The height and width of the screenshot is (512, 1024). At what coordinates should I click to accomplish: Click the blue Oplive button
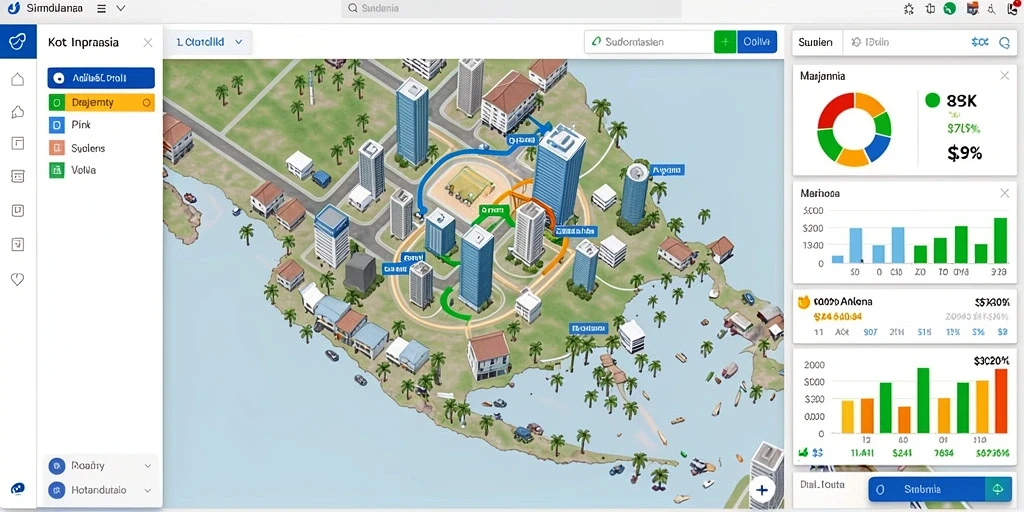pyautogui.click(x=757, y=42)
